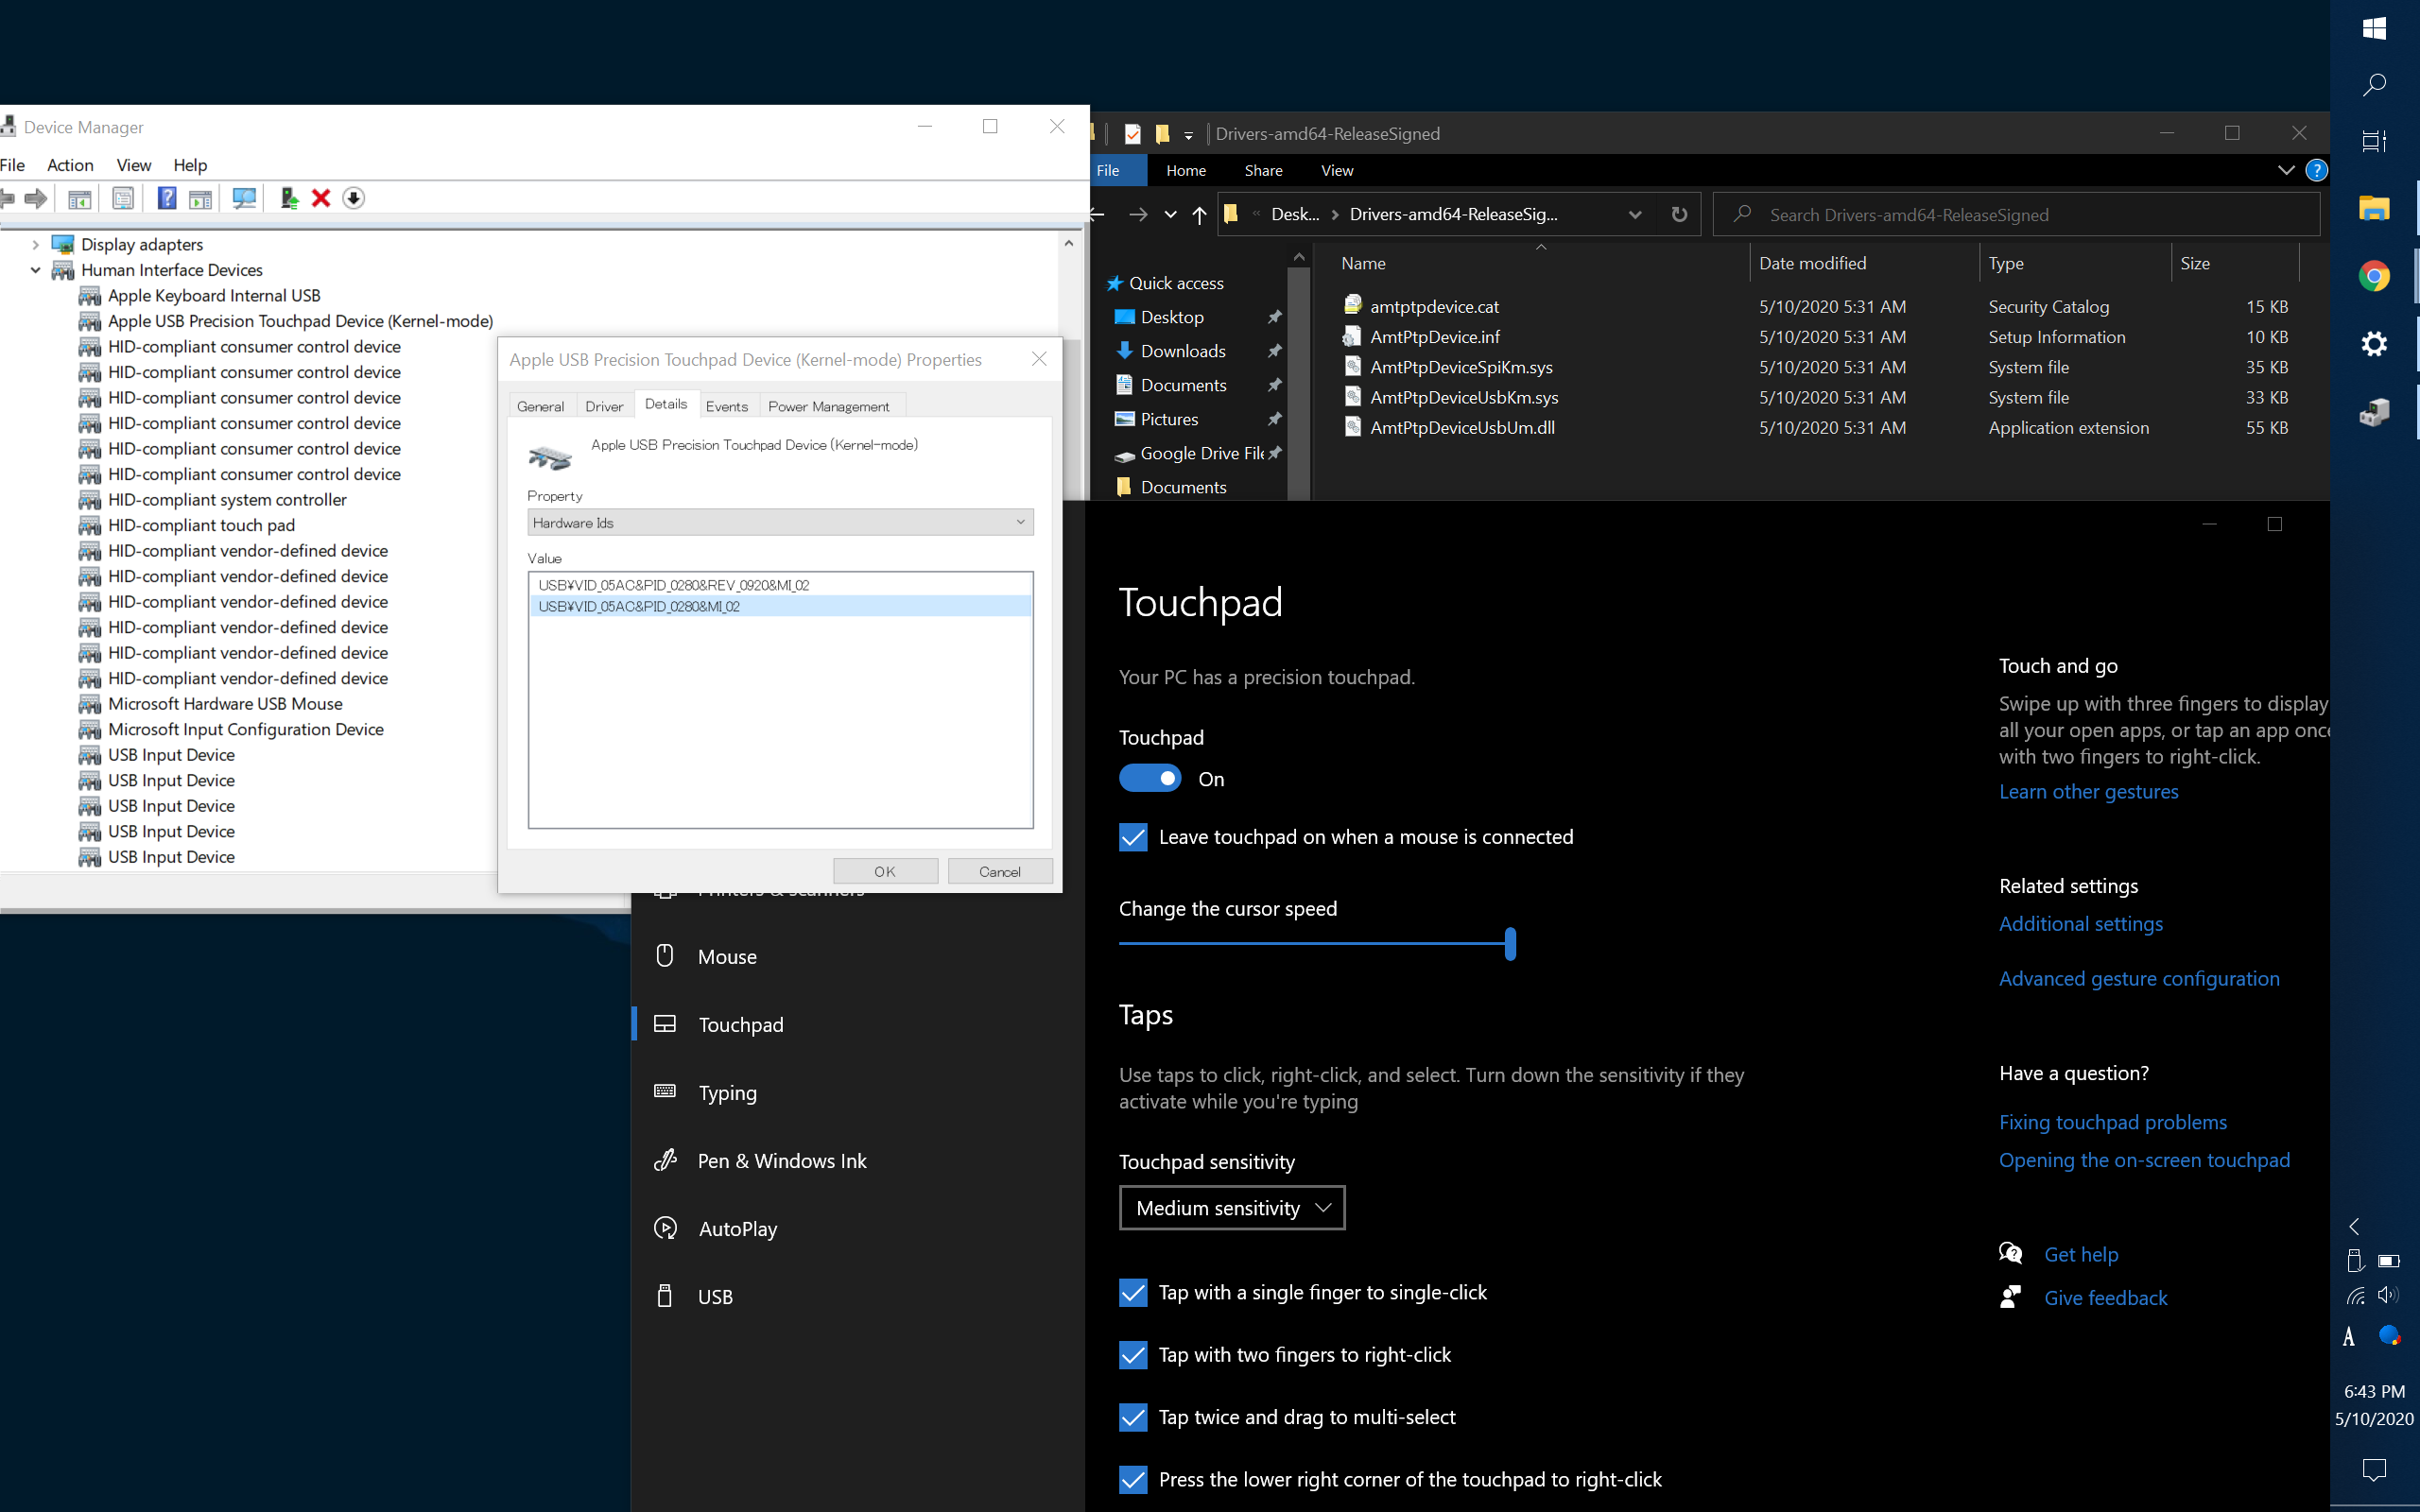Open Chrome from the taskbar
2420x1512 pixels.
pos(2373,276)
